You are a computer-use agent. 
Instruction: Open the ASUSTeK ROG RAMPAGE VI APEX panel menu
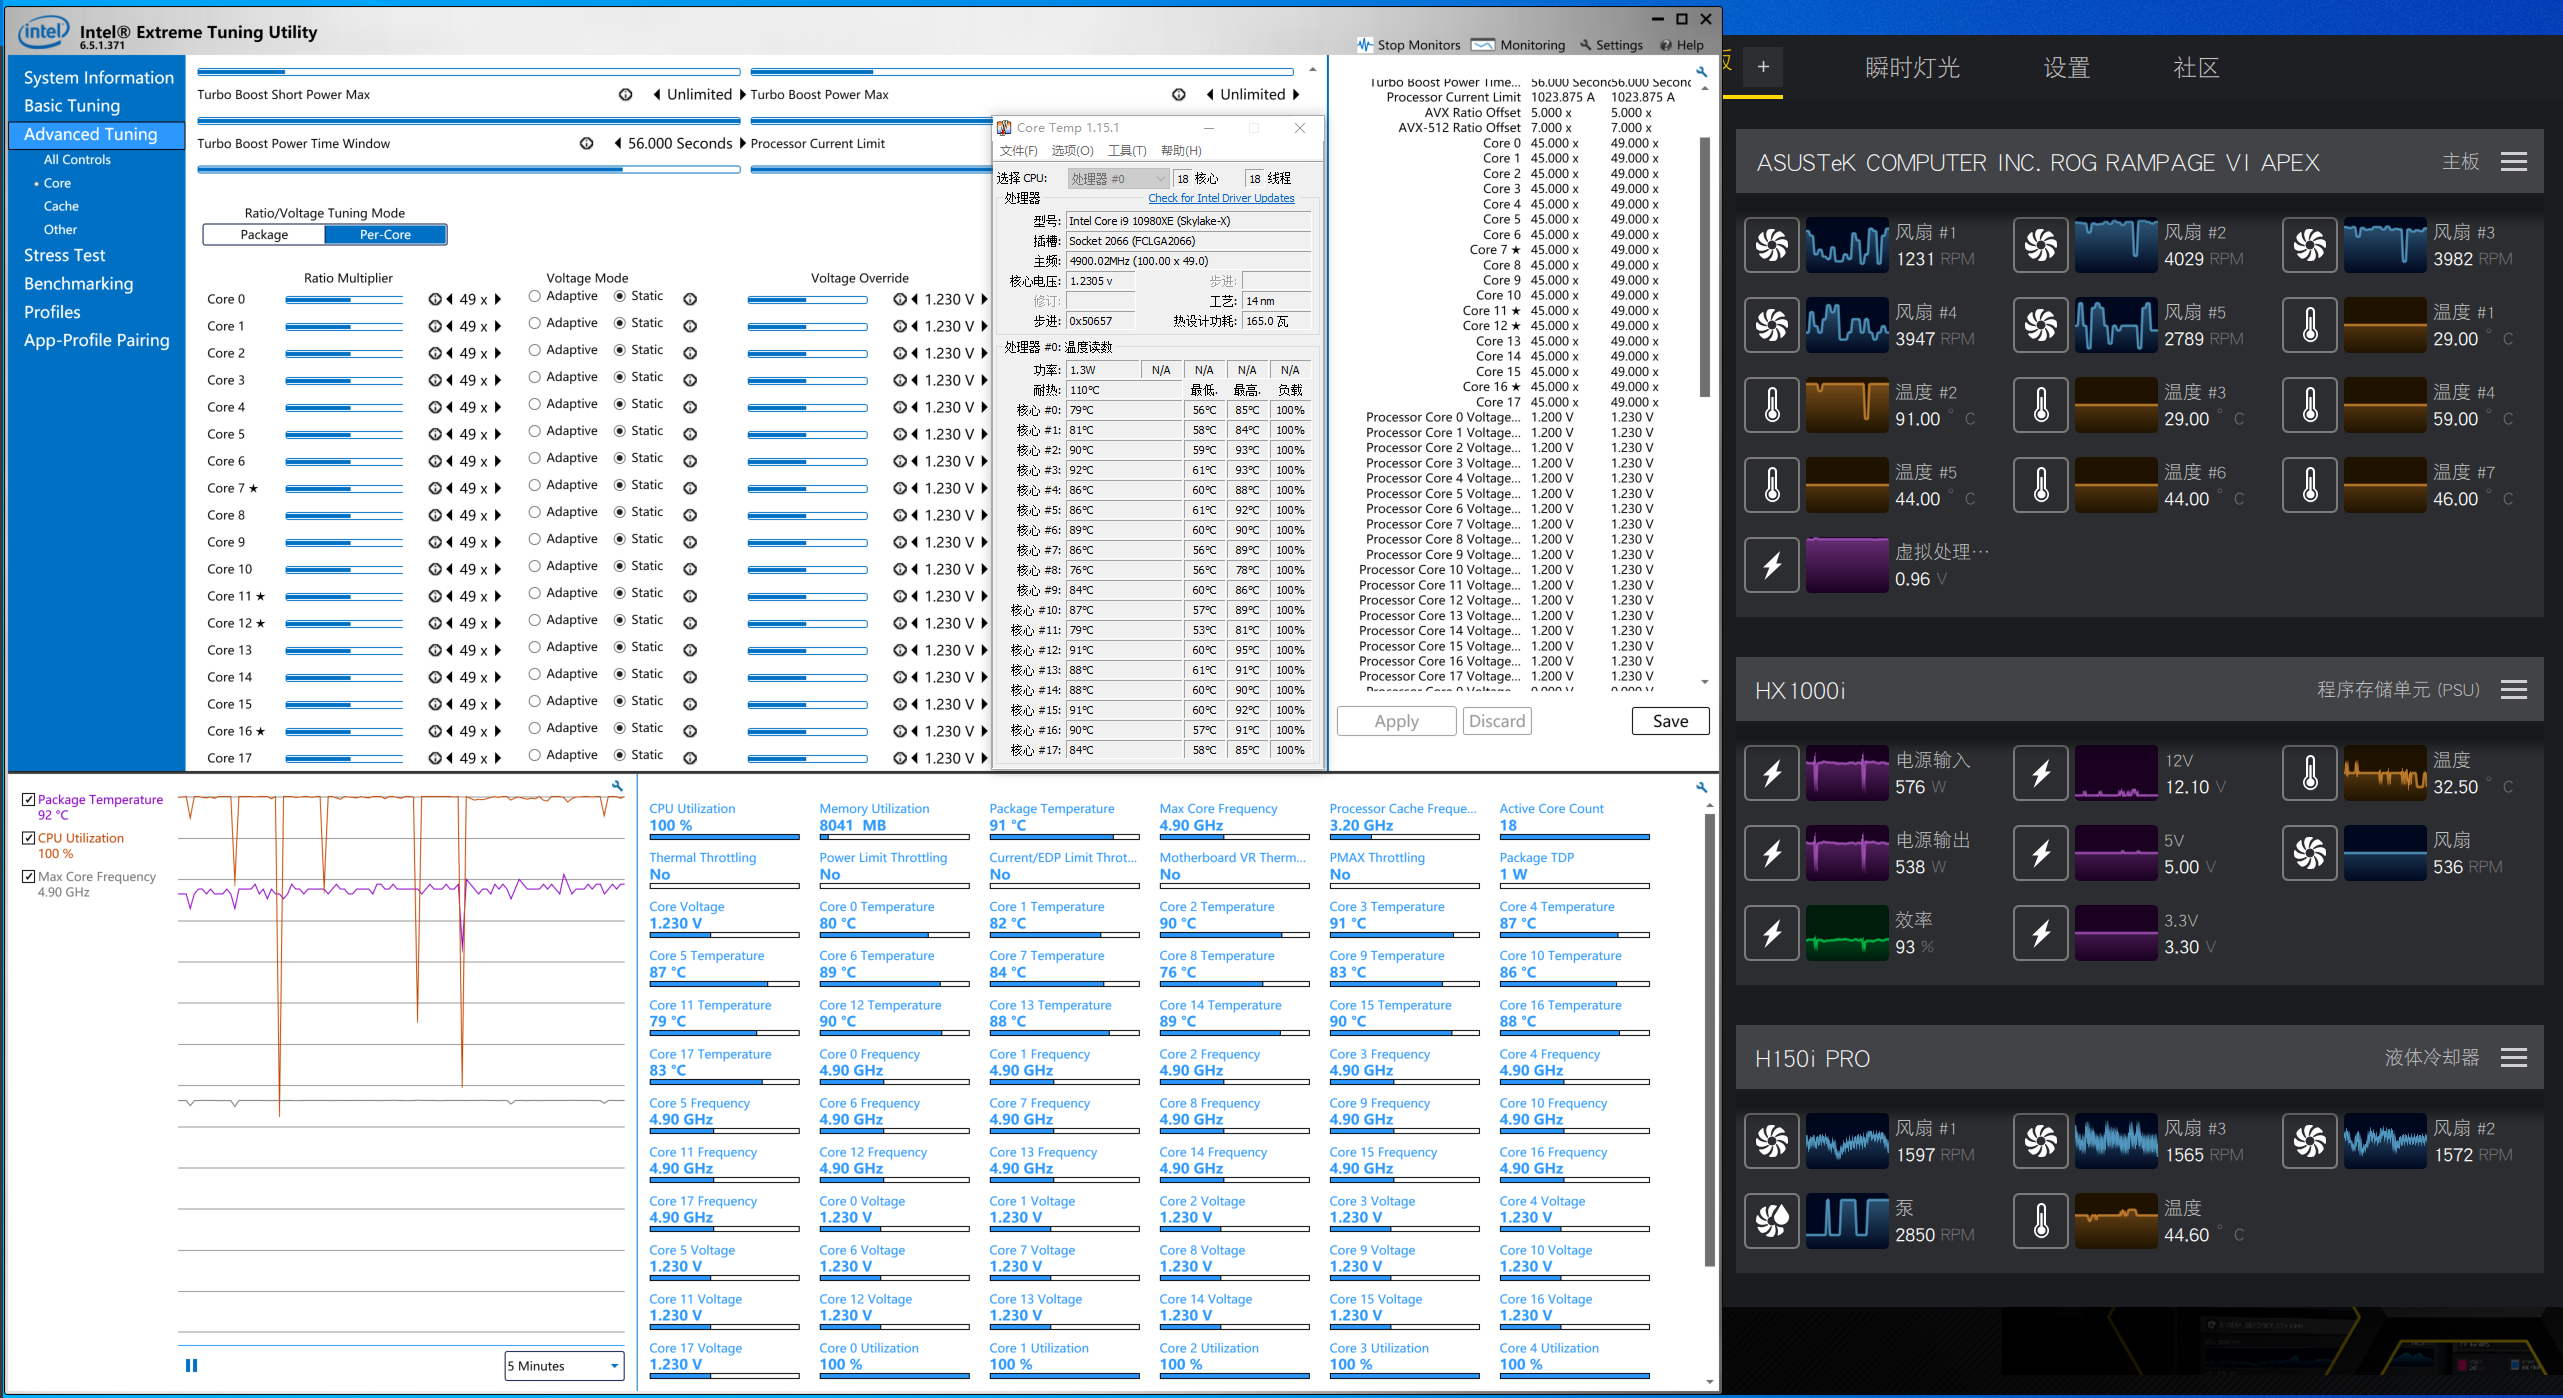coord(2513,162)
